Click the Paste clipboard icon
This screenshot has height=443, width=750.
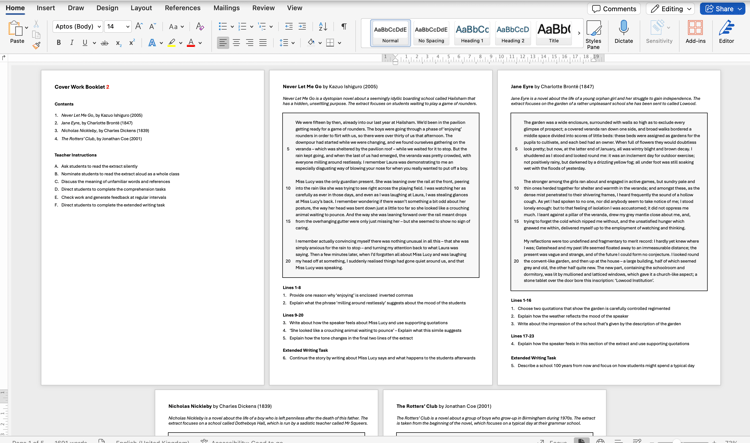[x=16, y=30]
